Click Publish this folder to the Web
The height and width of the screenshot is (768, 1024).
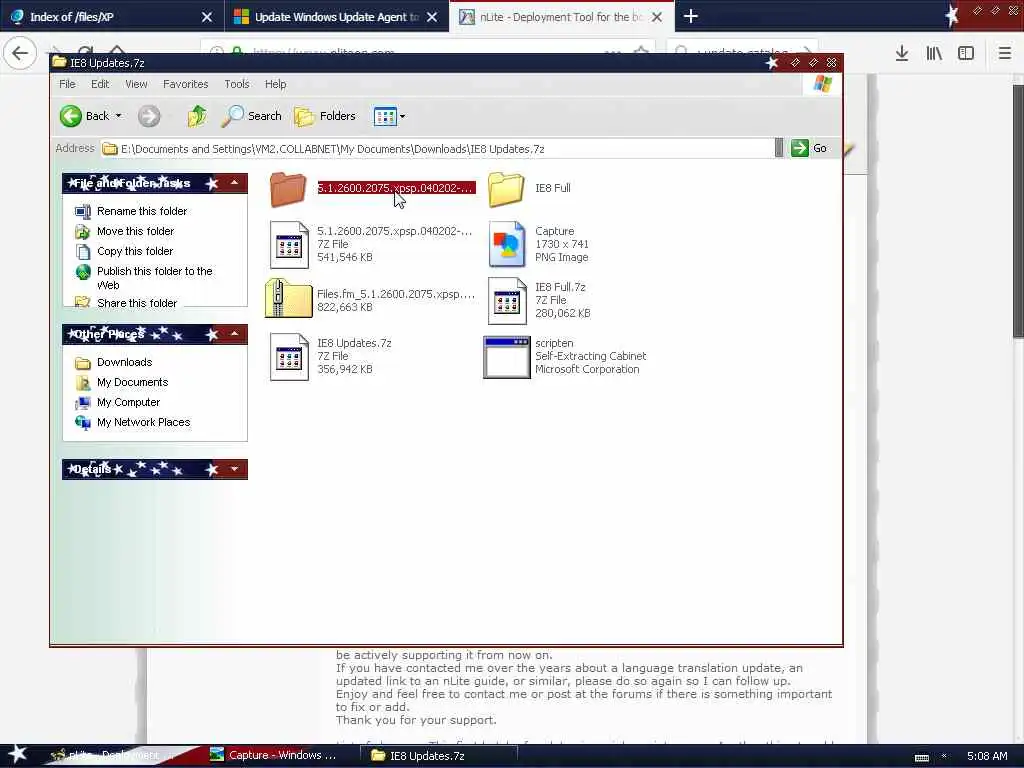(x=154, y=278)
